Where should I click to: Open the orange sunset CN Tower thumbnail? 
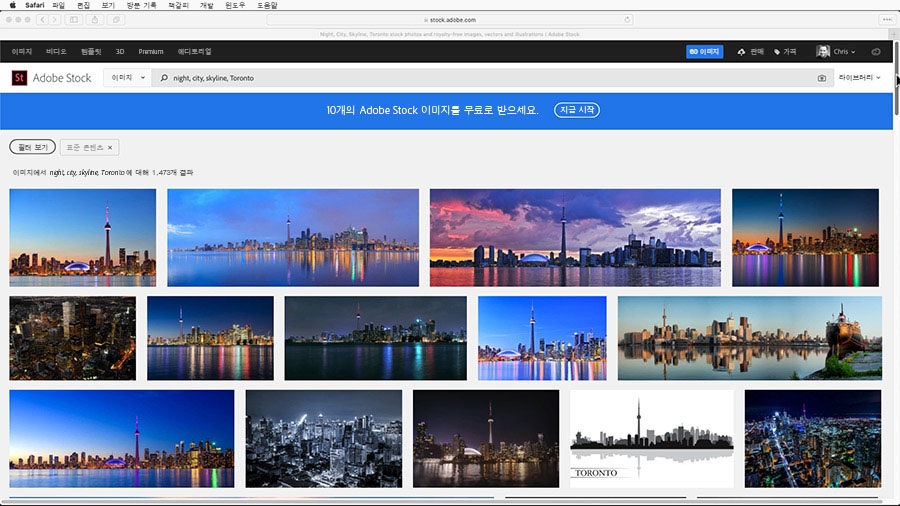point(83,238)
